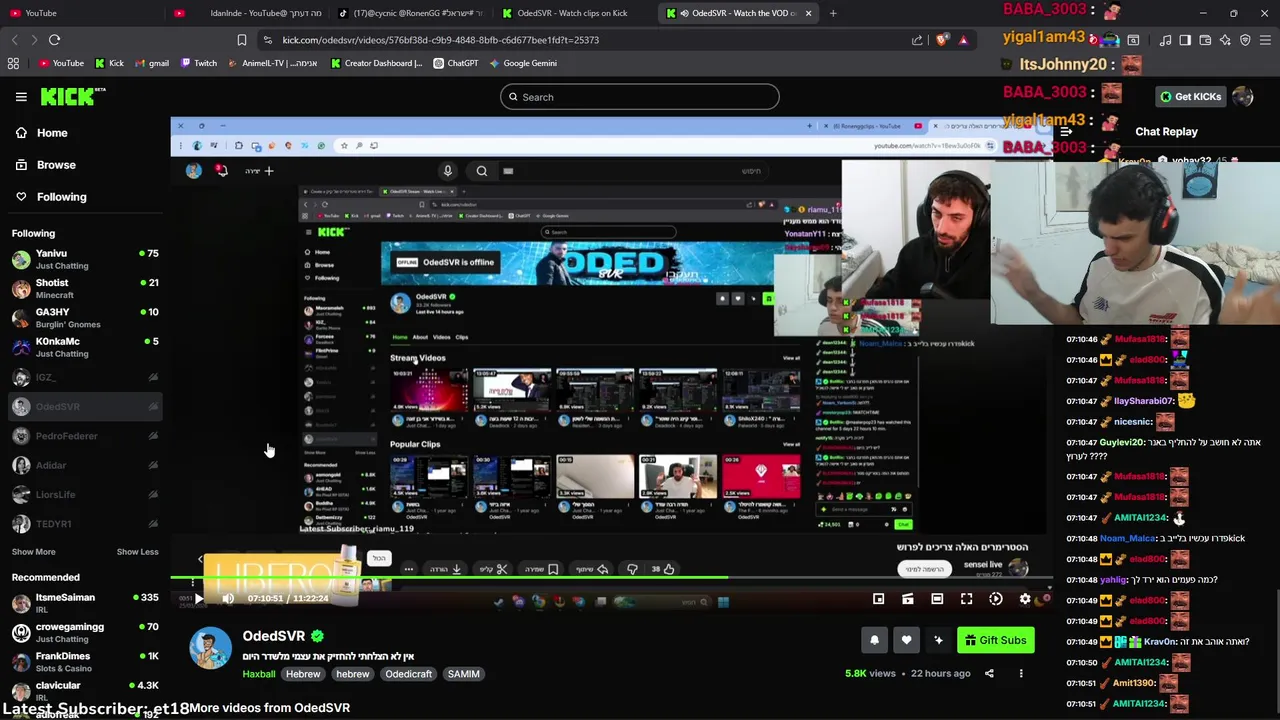Select the Odedicraft tag

click(408, 674)
